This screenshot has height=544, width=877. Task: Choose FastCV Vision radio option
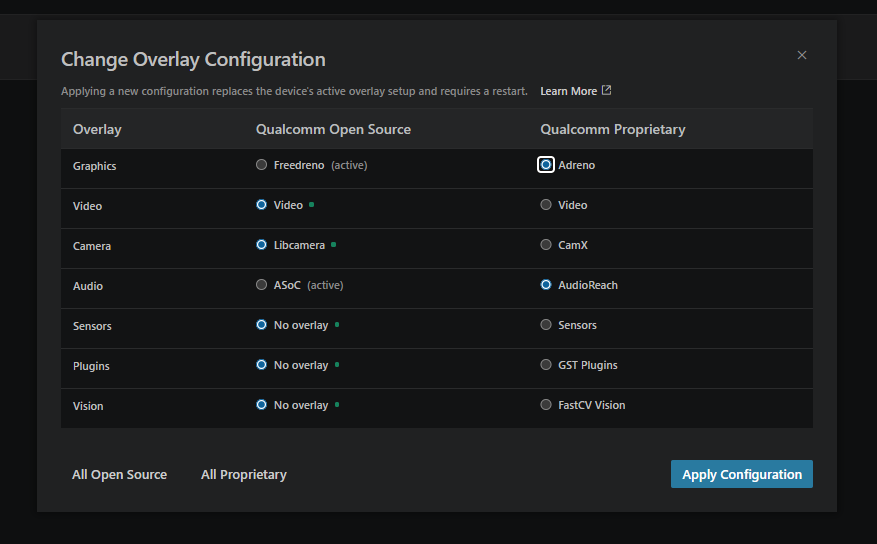pos(546,405)
